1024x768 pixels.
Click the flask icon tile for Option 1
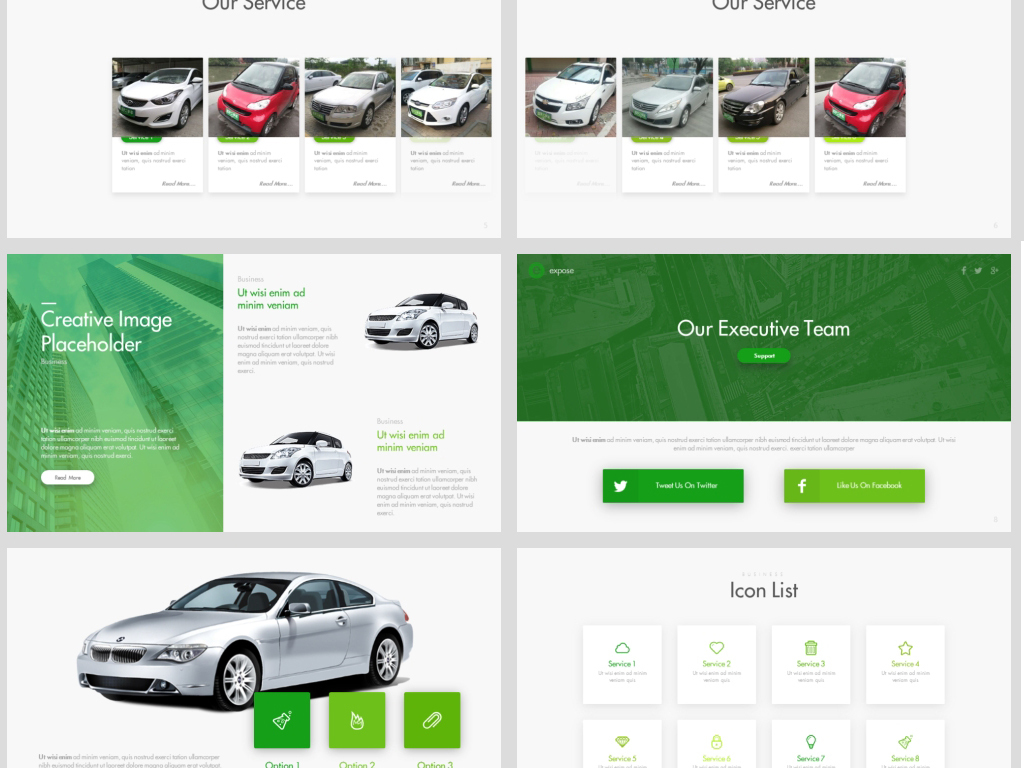(282, 720)
